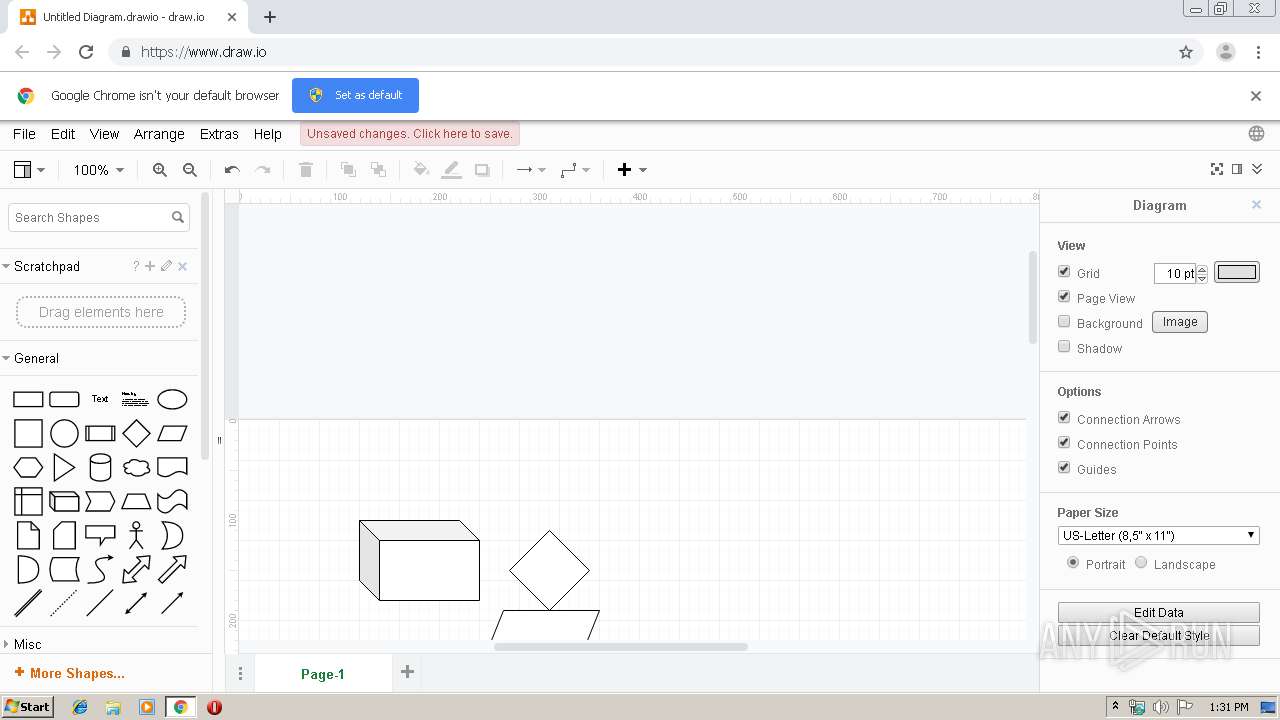
Task: Collapse the toolbar with chevron icon
Action: (x=1257, y=170)
